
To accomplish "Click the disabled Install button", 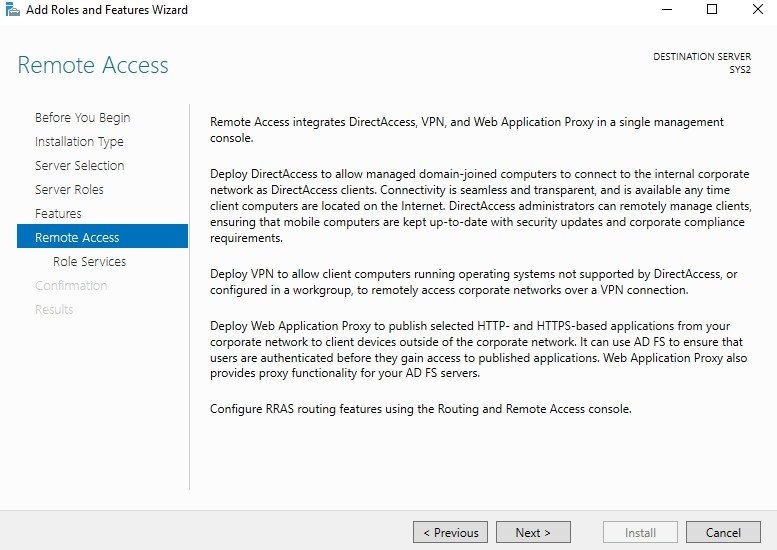I will [x=640, y=532].
